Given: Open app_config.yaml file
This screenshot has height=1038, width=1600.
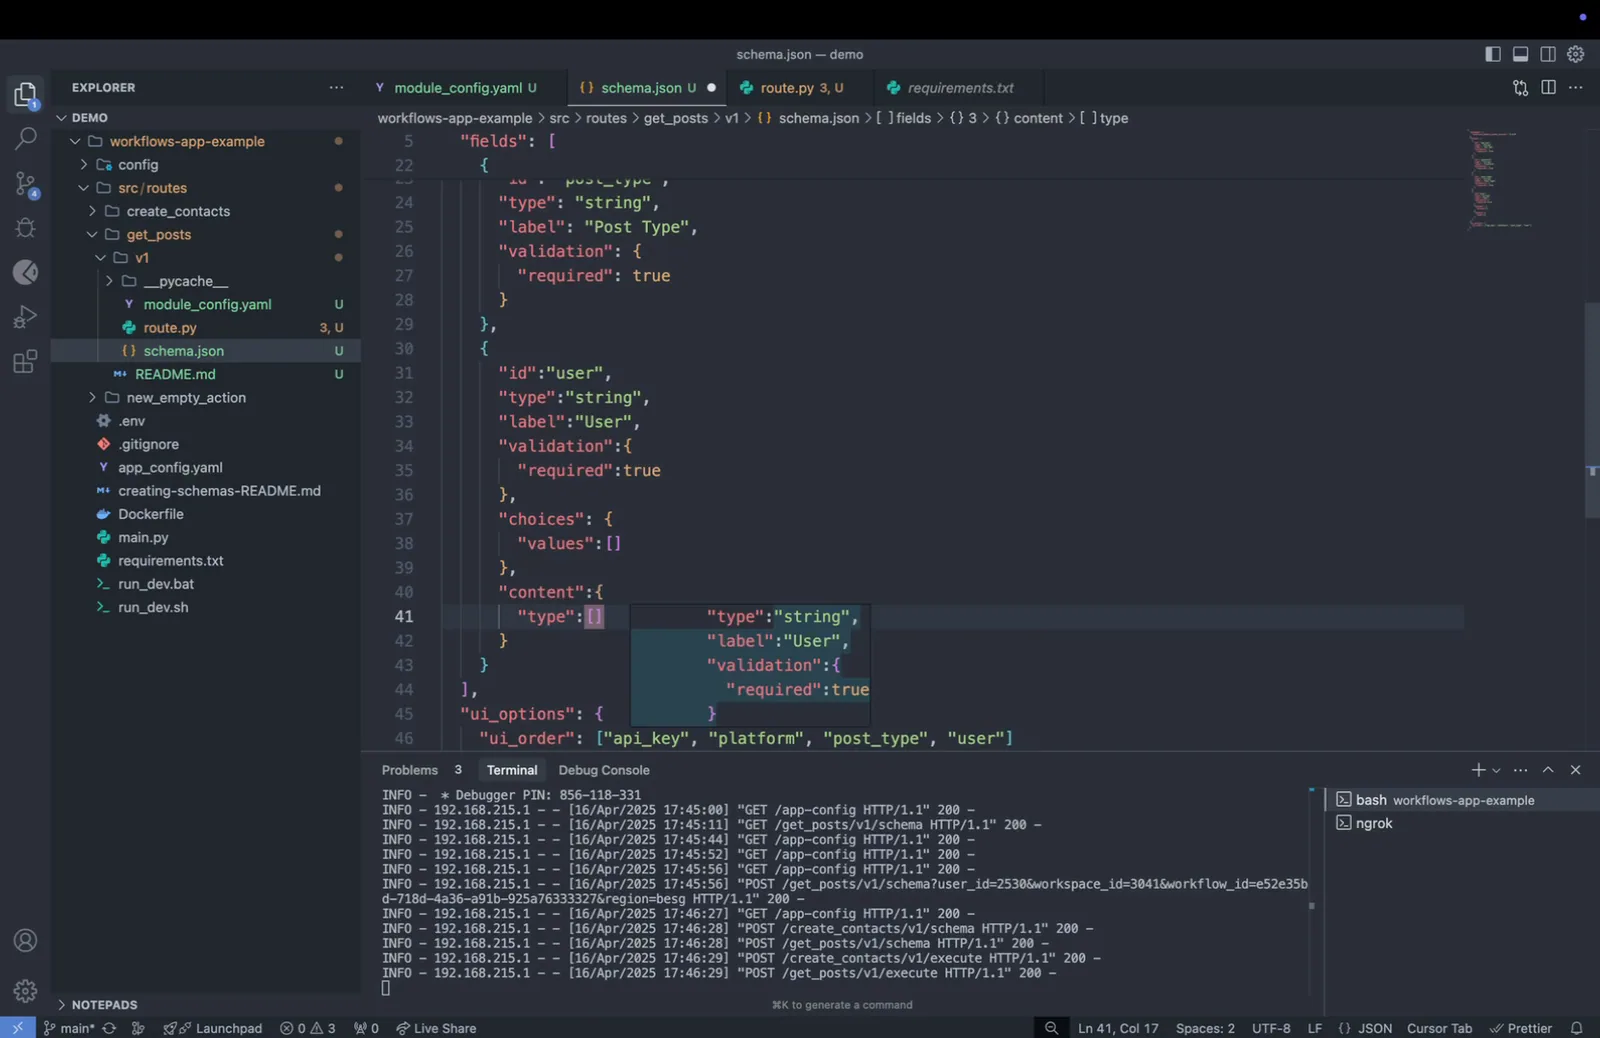Looking at the screenshot, I should click(x=206, y=468).
